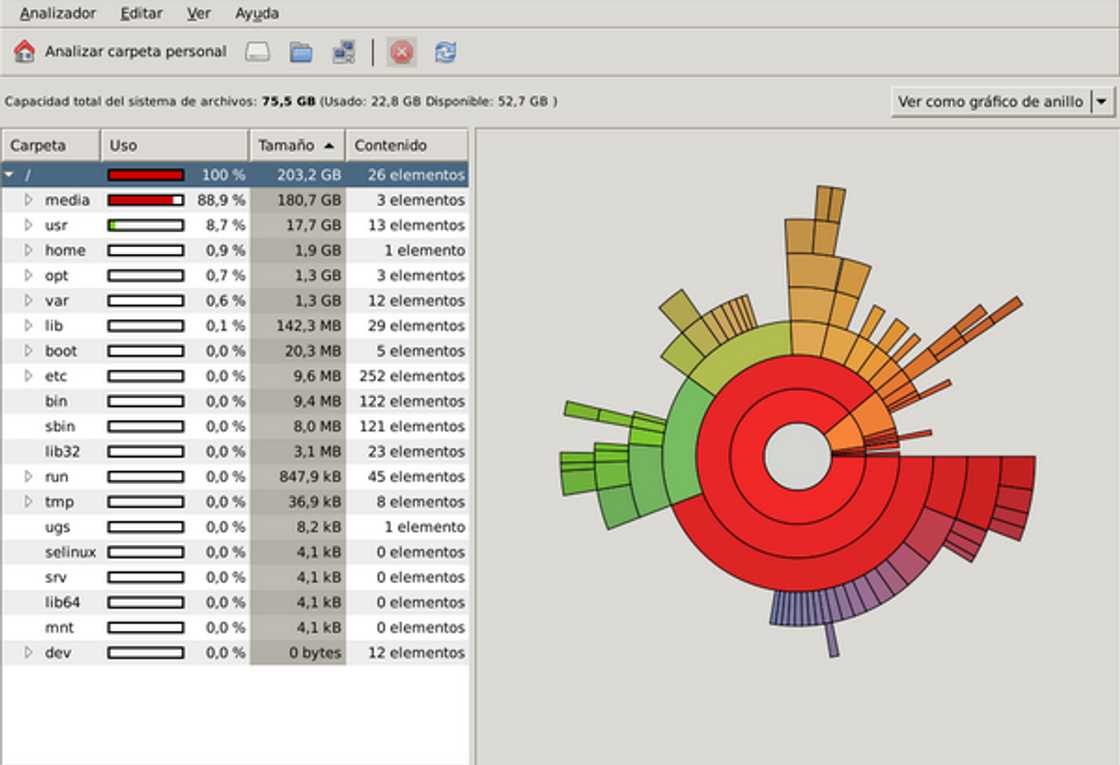Open the Analizador menu

pos(58,14)
